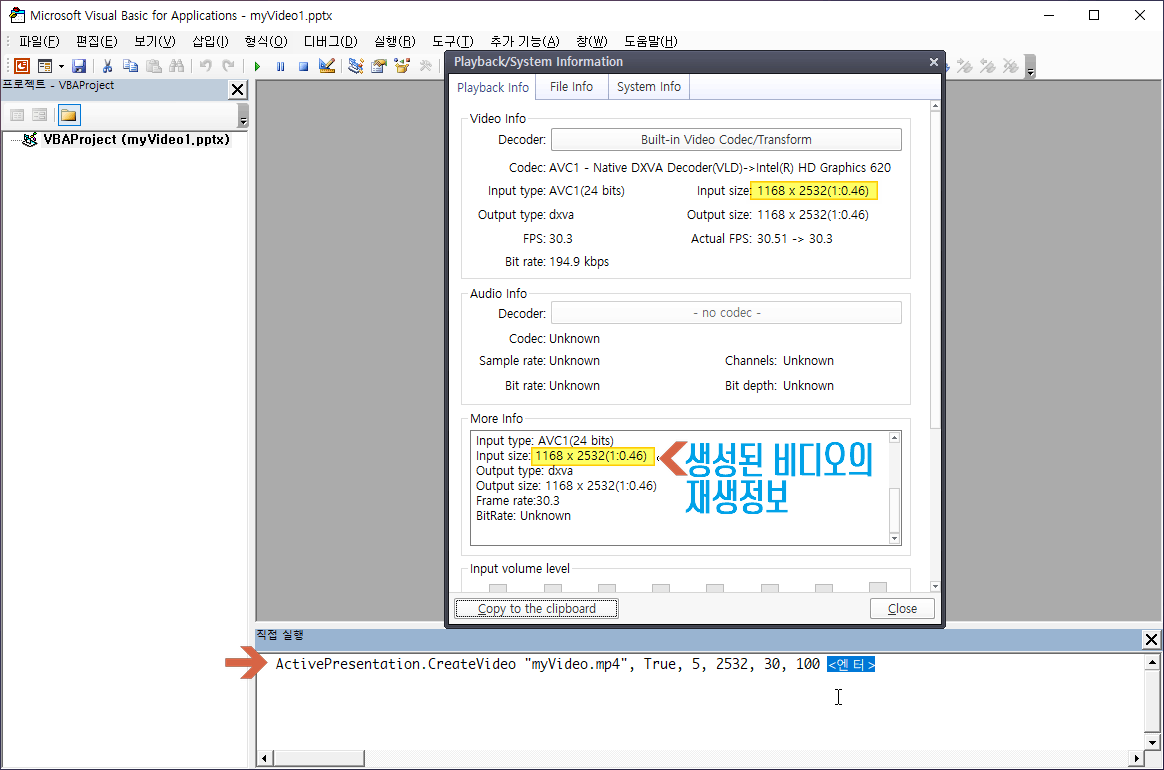The image size is (1164, 770).
Task: Click the Break pause icon
Action: tap(280, 66)
